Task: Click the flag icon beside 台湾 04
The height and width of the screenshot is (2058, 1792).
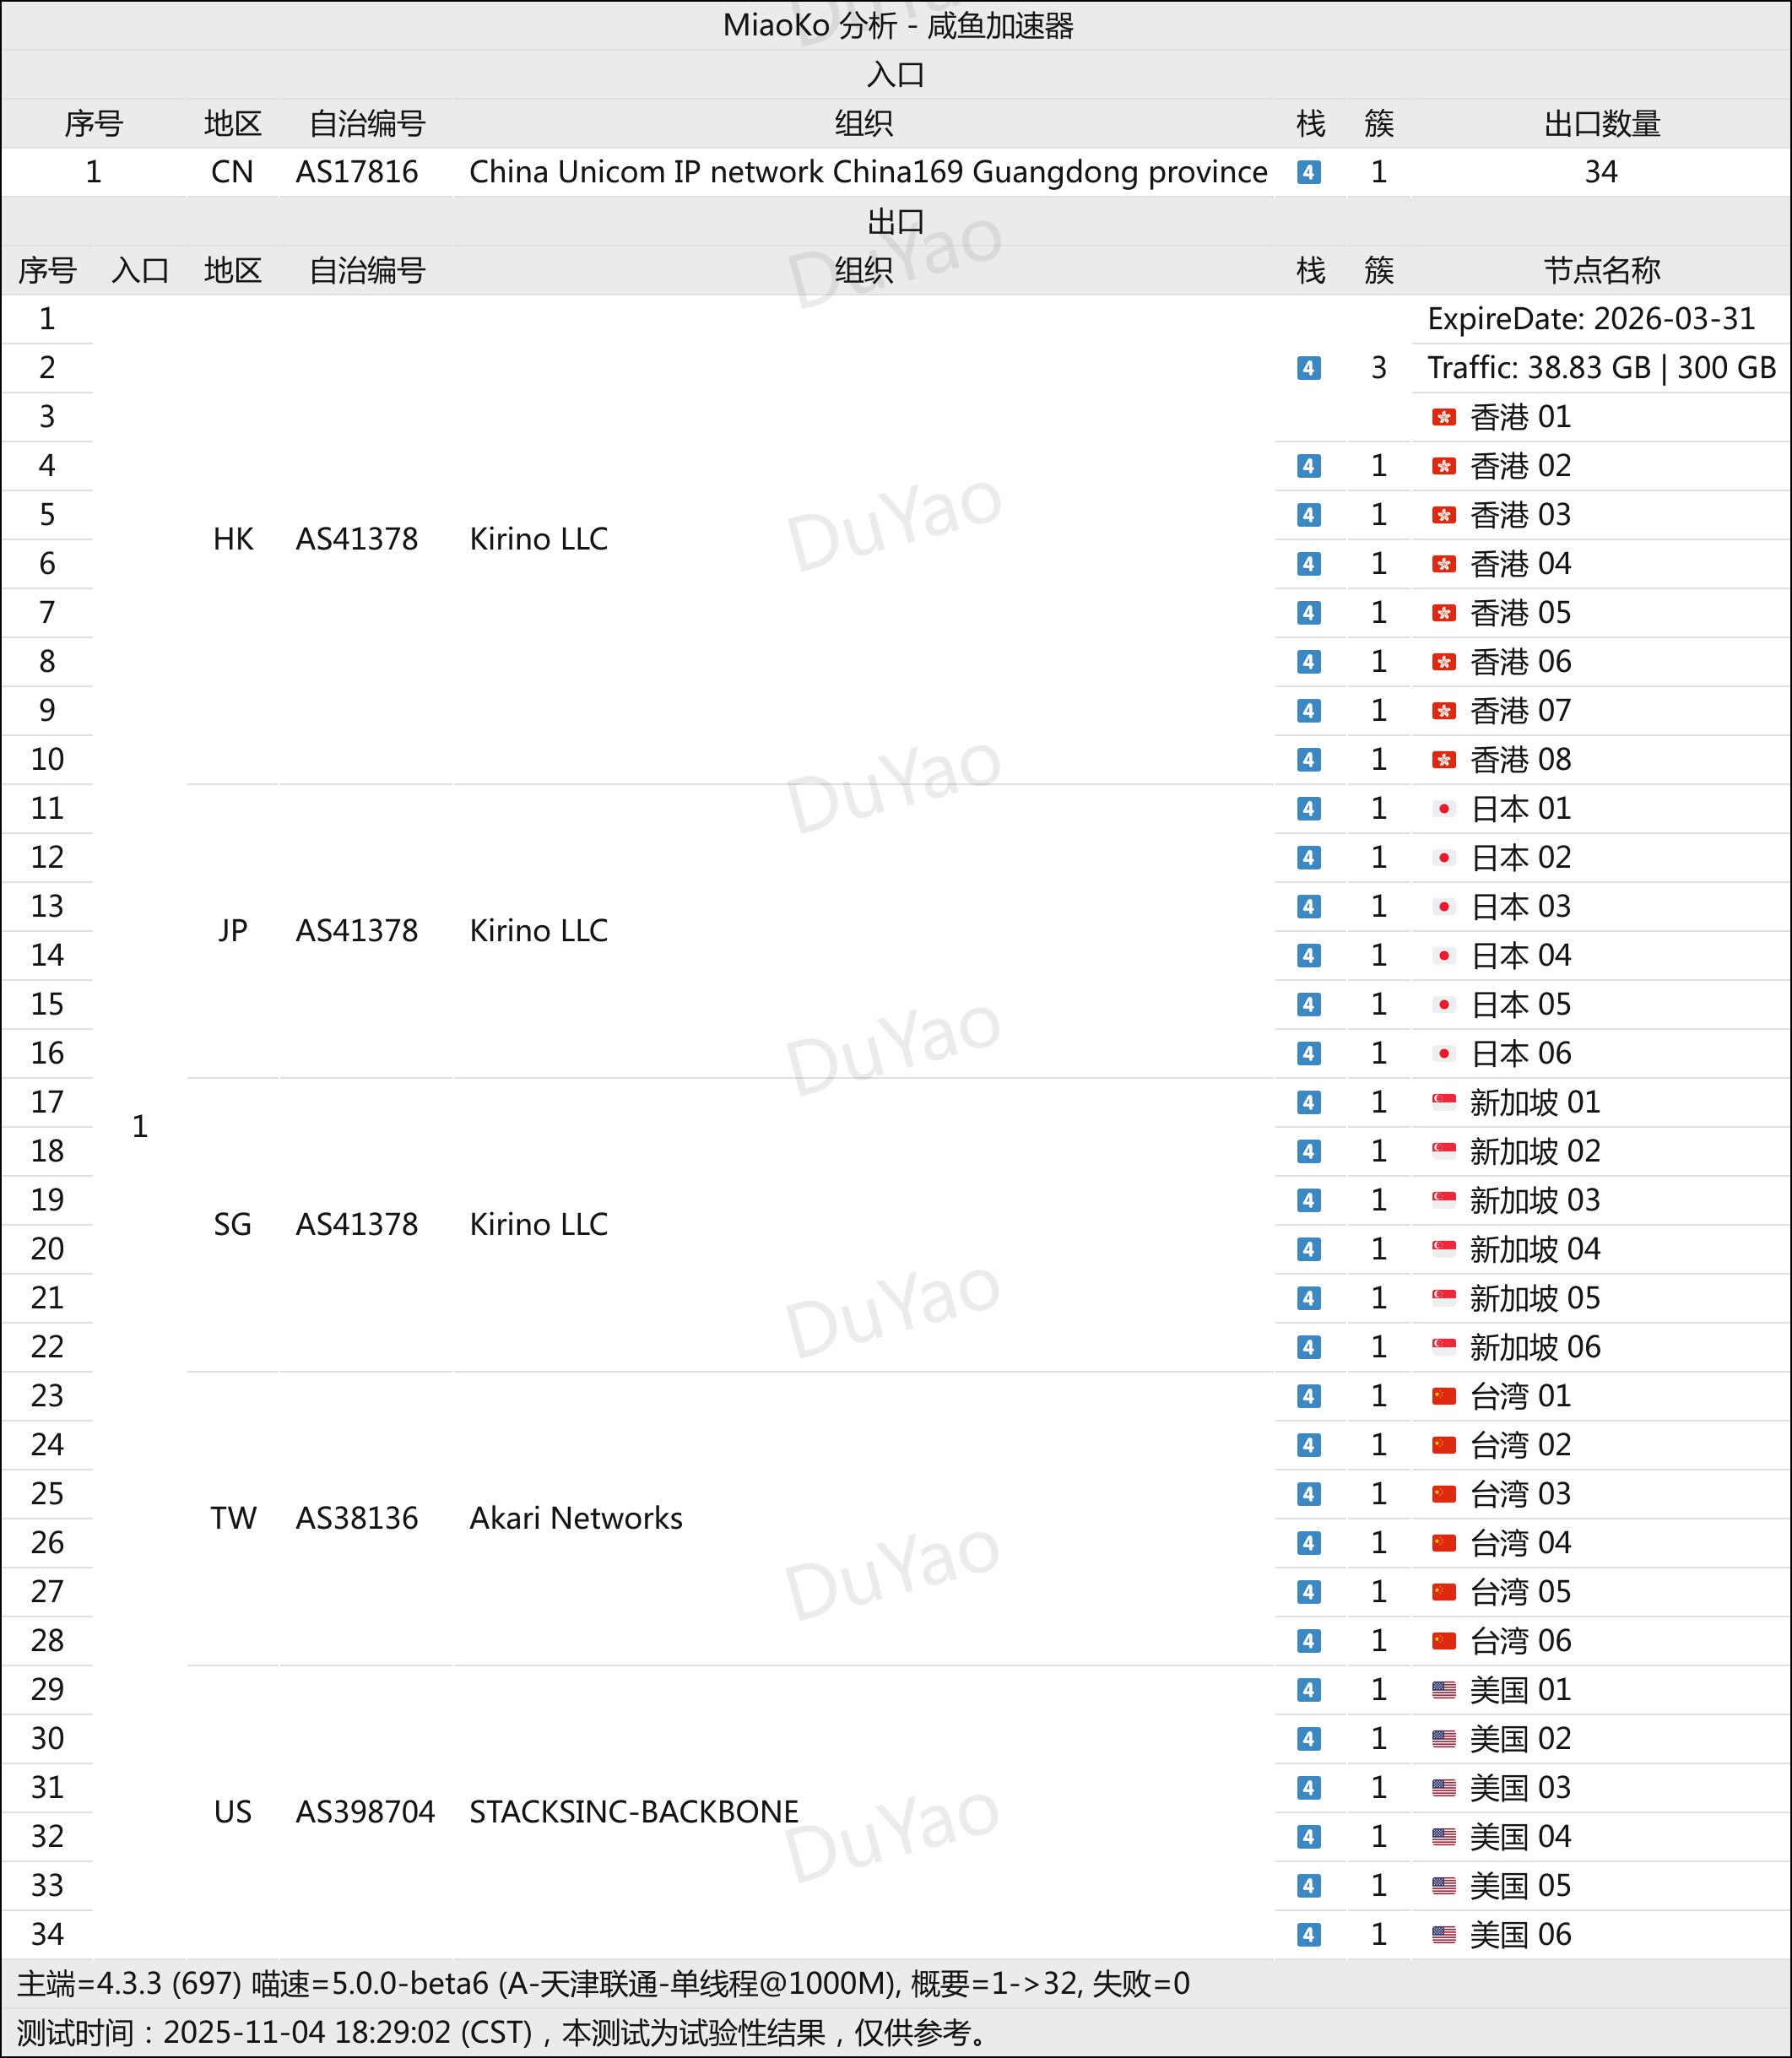Action: [1443, 1543]
